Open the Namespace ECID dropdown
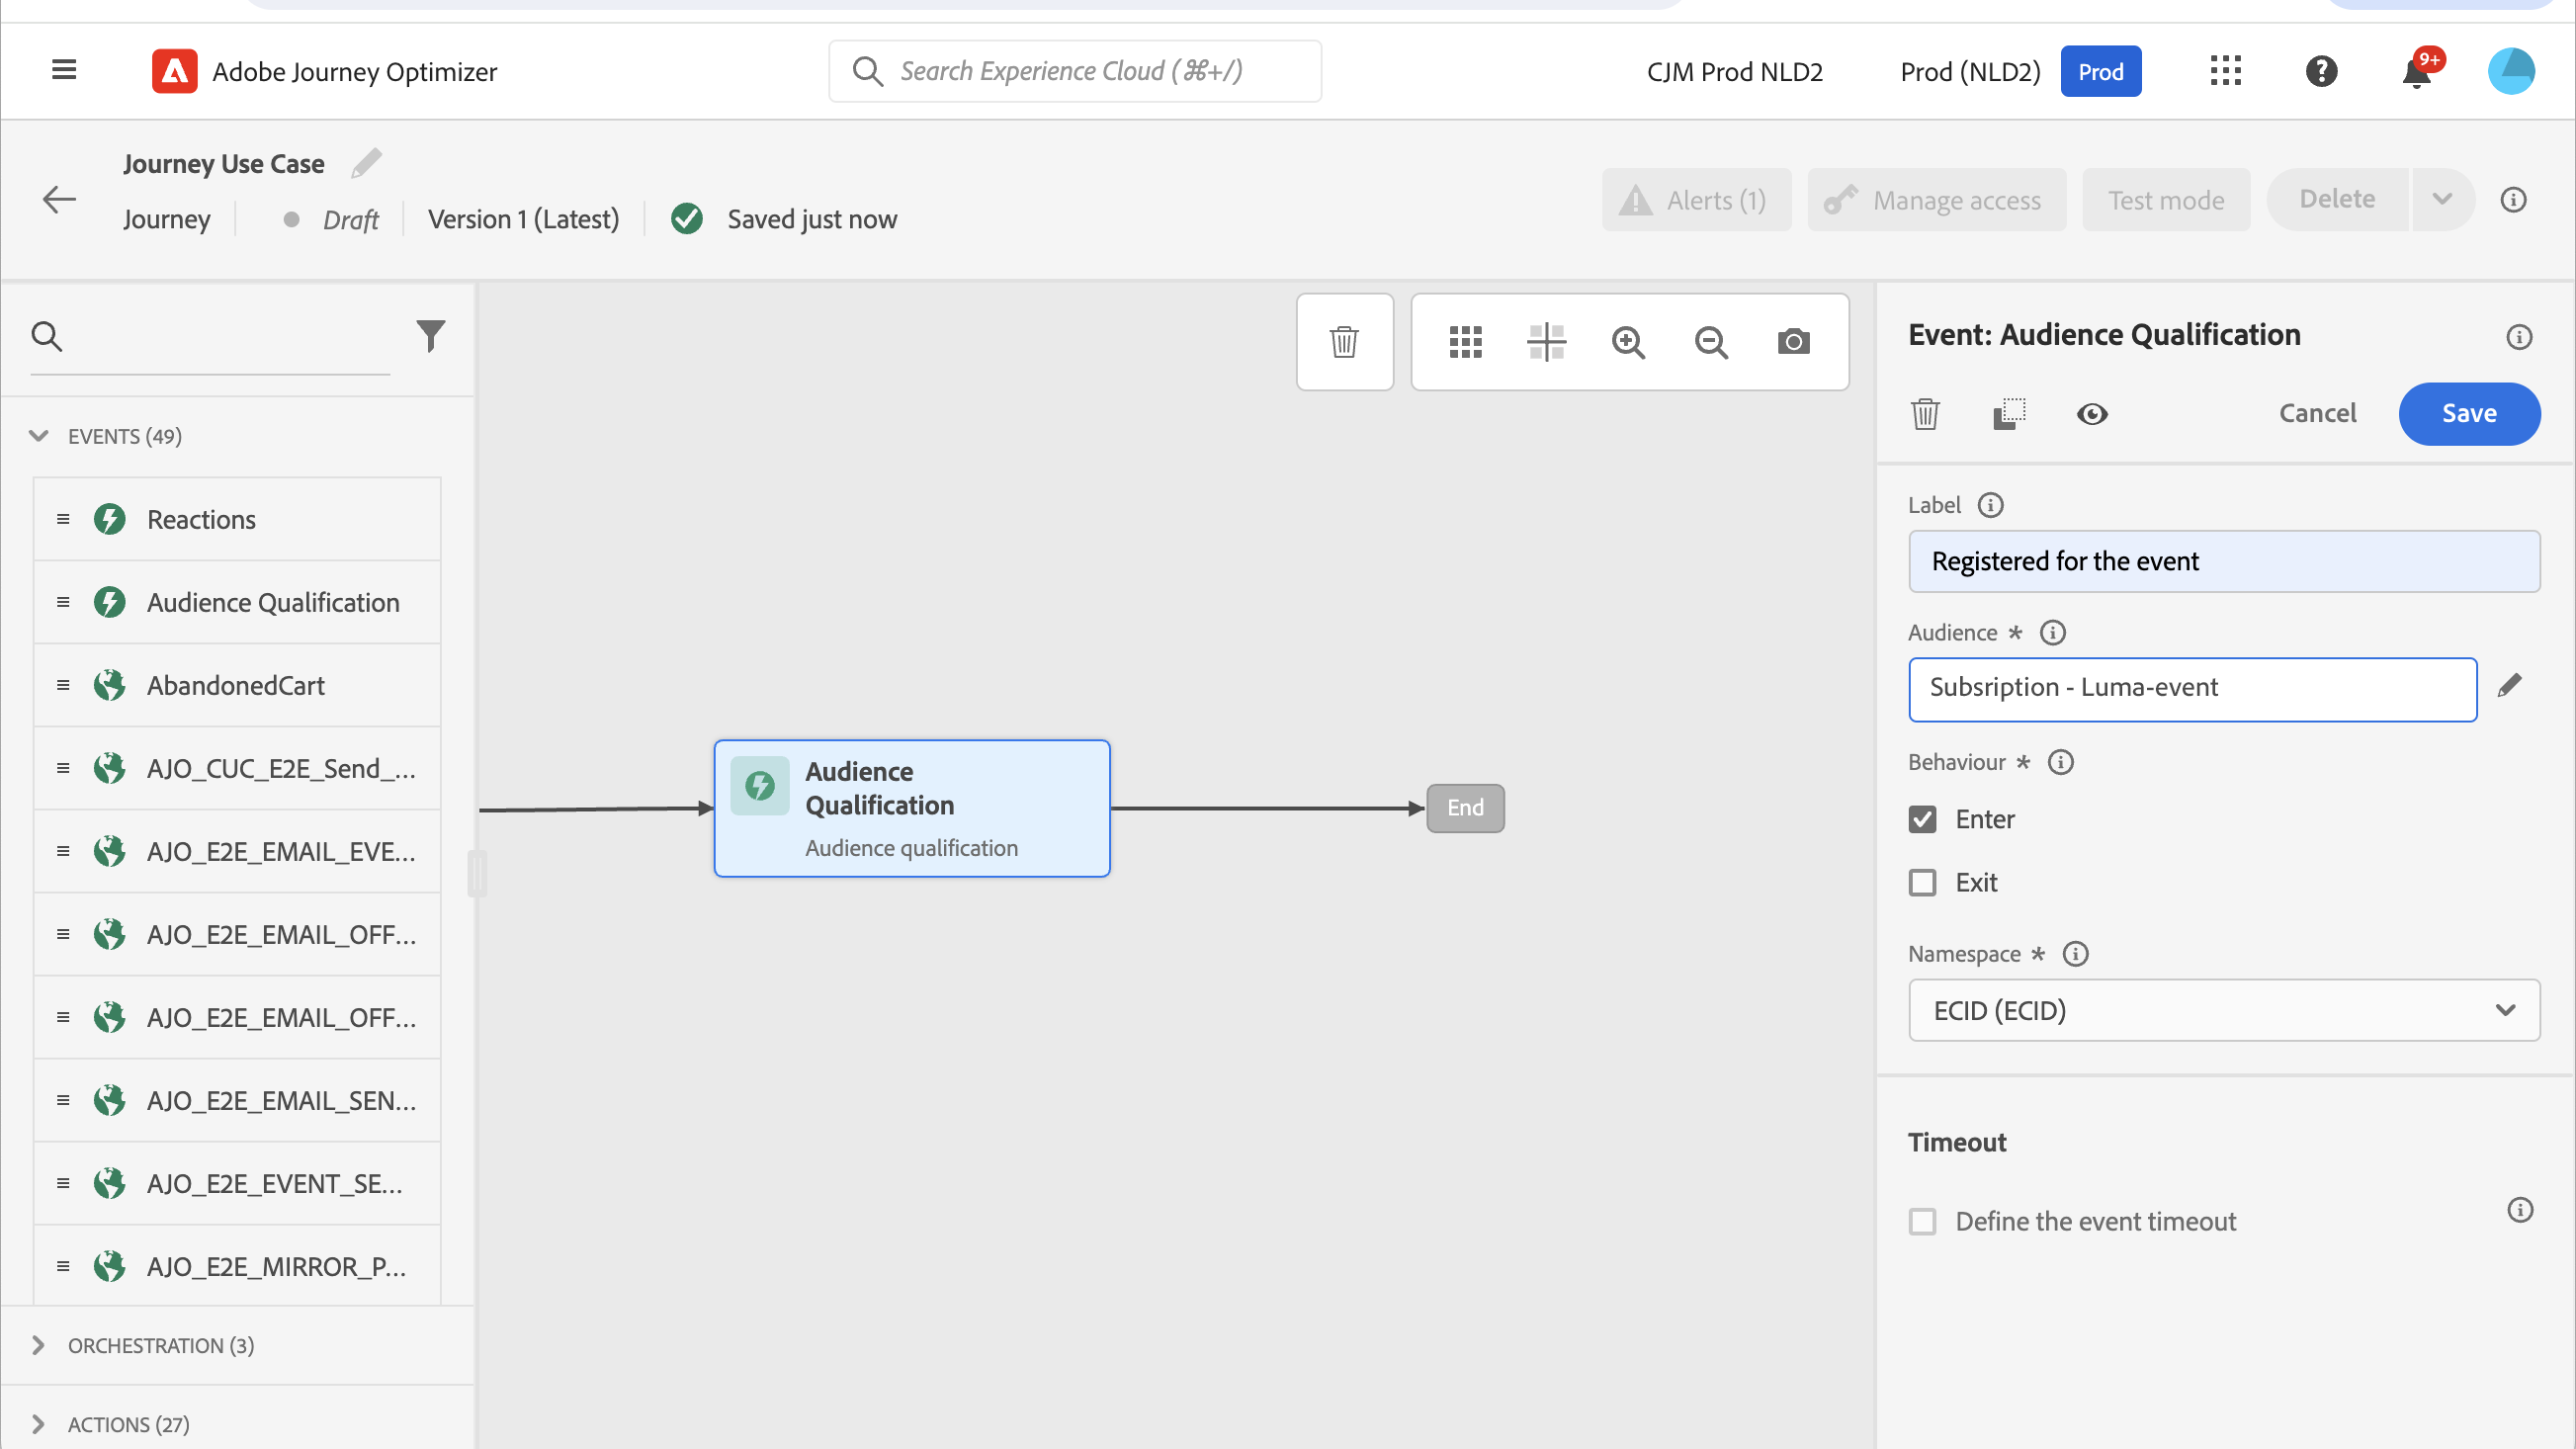Screen dimensions: 2576x1449 click(x=2223, y=1010)
